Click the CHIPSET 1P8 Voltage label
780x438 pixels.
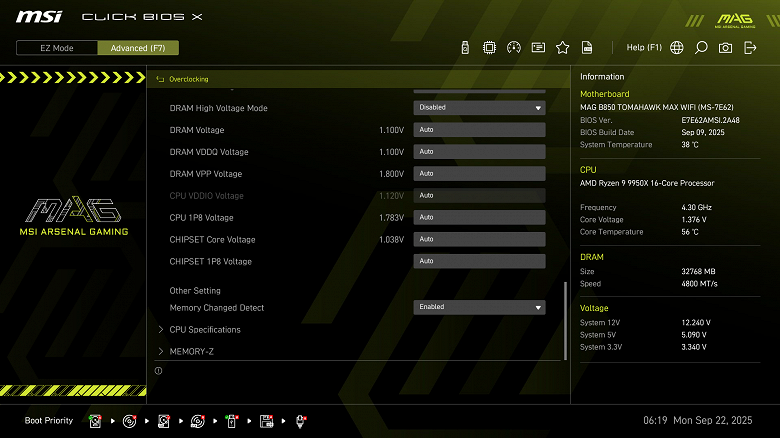tap(210, 261)
